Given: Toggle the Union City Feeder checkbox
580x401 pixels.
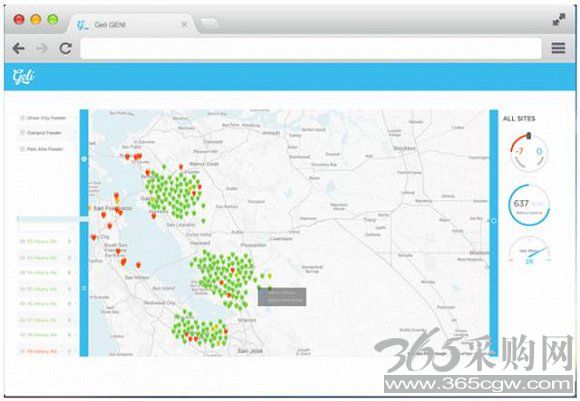Looking at the screenshot, I should tap(22, 118).
